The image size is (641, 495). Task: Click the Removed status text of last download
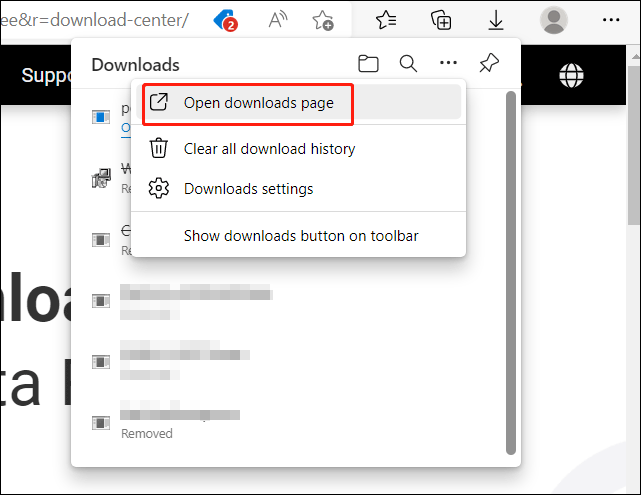click(147, 433)
